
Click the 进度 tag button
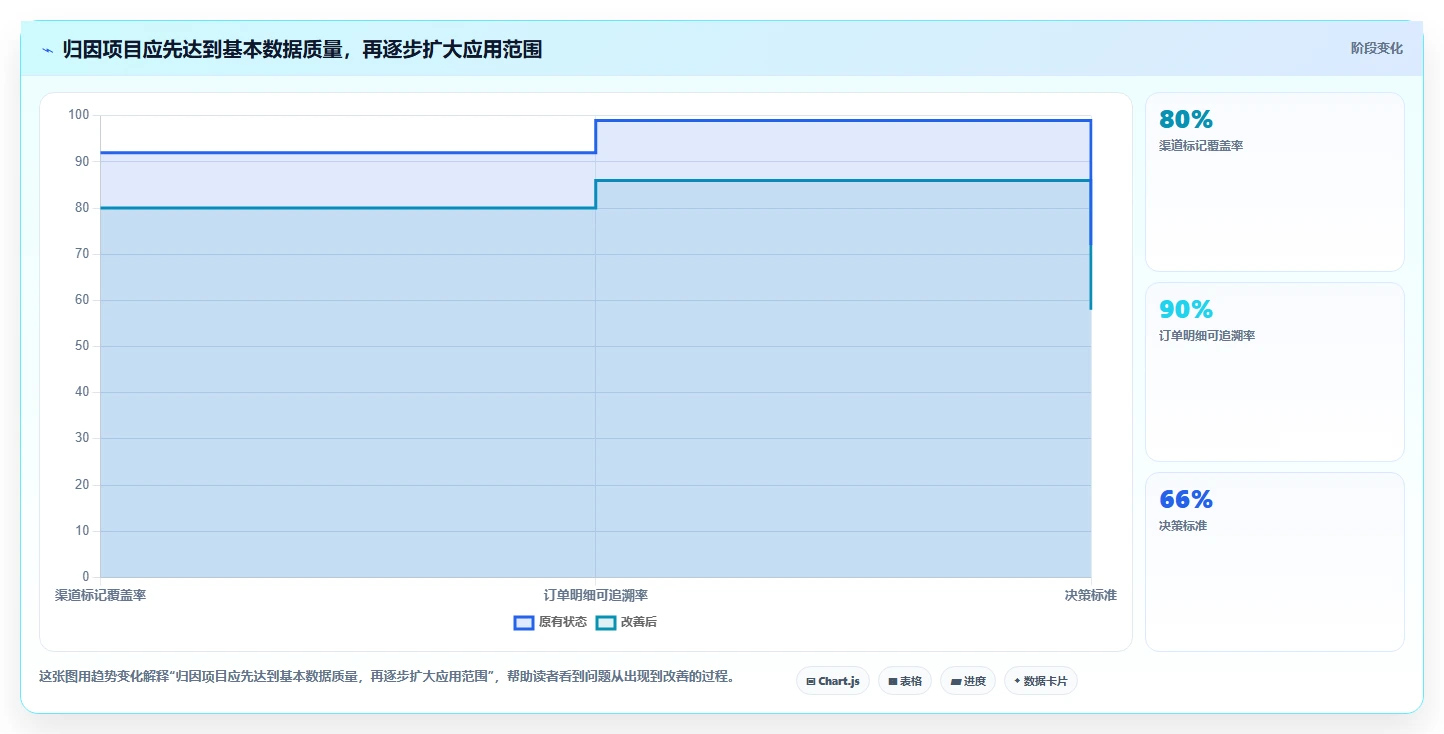[x=968, y=681]
